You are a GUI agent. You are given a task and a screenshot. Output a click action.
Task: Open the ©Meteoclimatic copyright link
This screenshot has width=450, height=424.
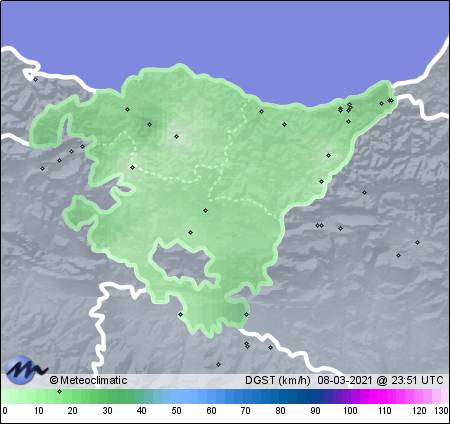pyautogui.click(x=88, y=380)
